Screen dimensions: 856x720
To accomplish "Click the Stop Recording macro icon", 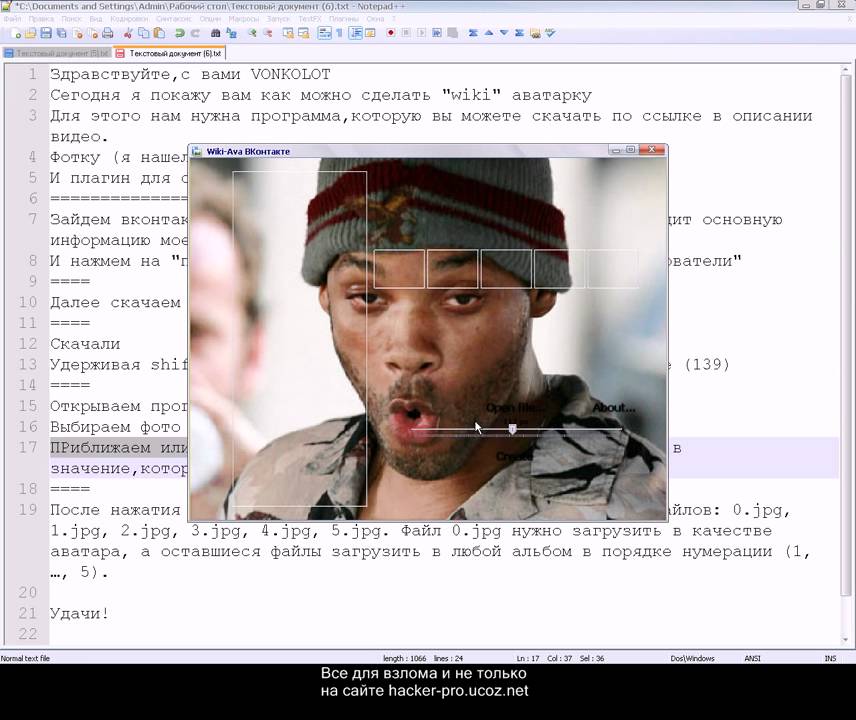I will point(406,33).
